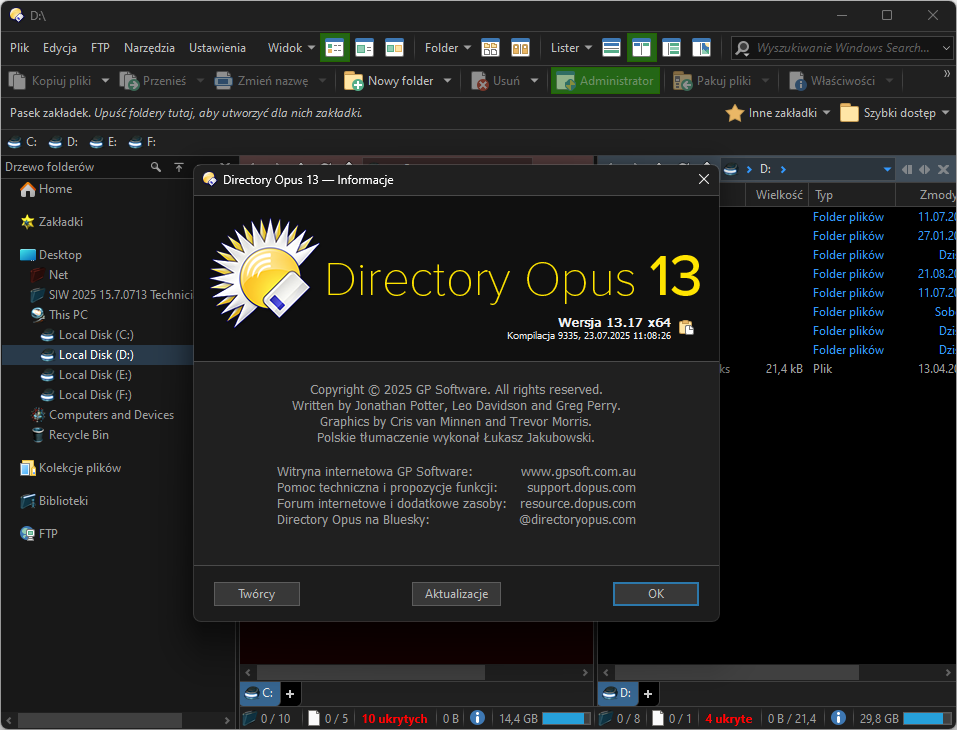Confirm the dialog with OK

(655, 594)
